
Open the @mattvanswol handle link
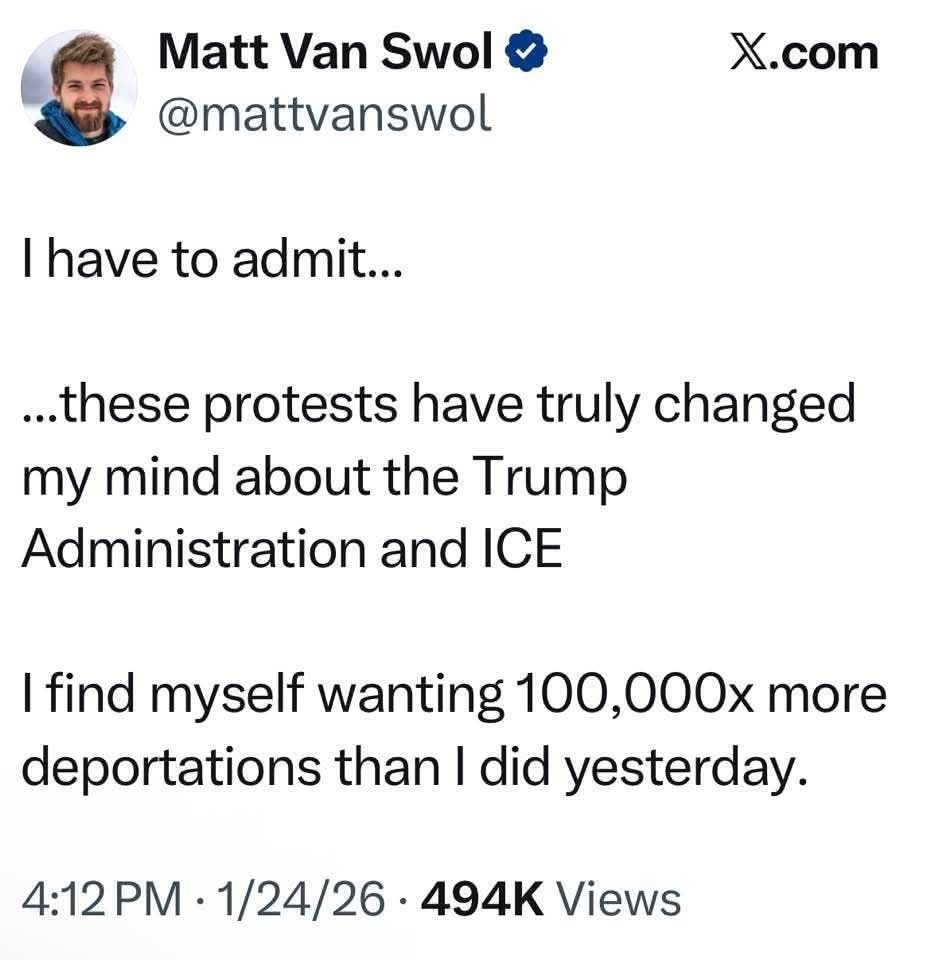325,117
